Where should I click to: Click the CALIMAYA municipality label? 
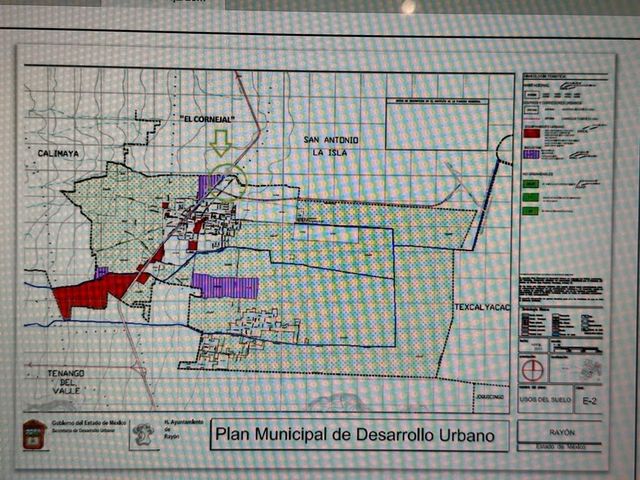[58, 153]
